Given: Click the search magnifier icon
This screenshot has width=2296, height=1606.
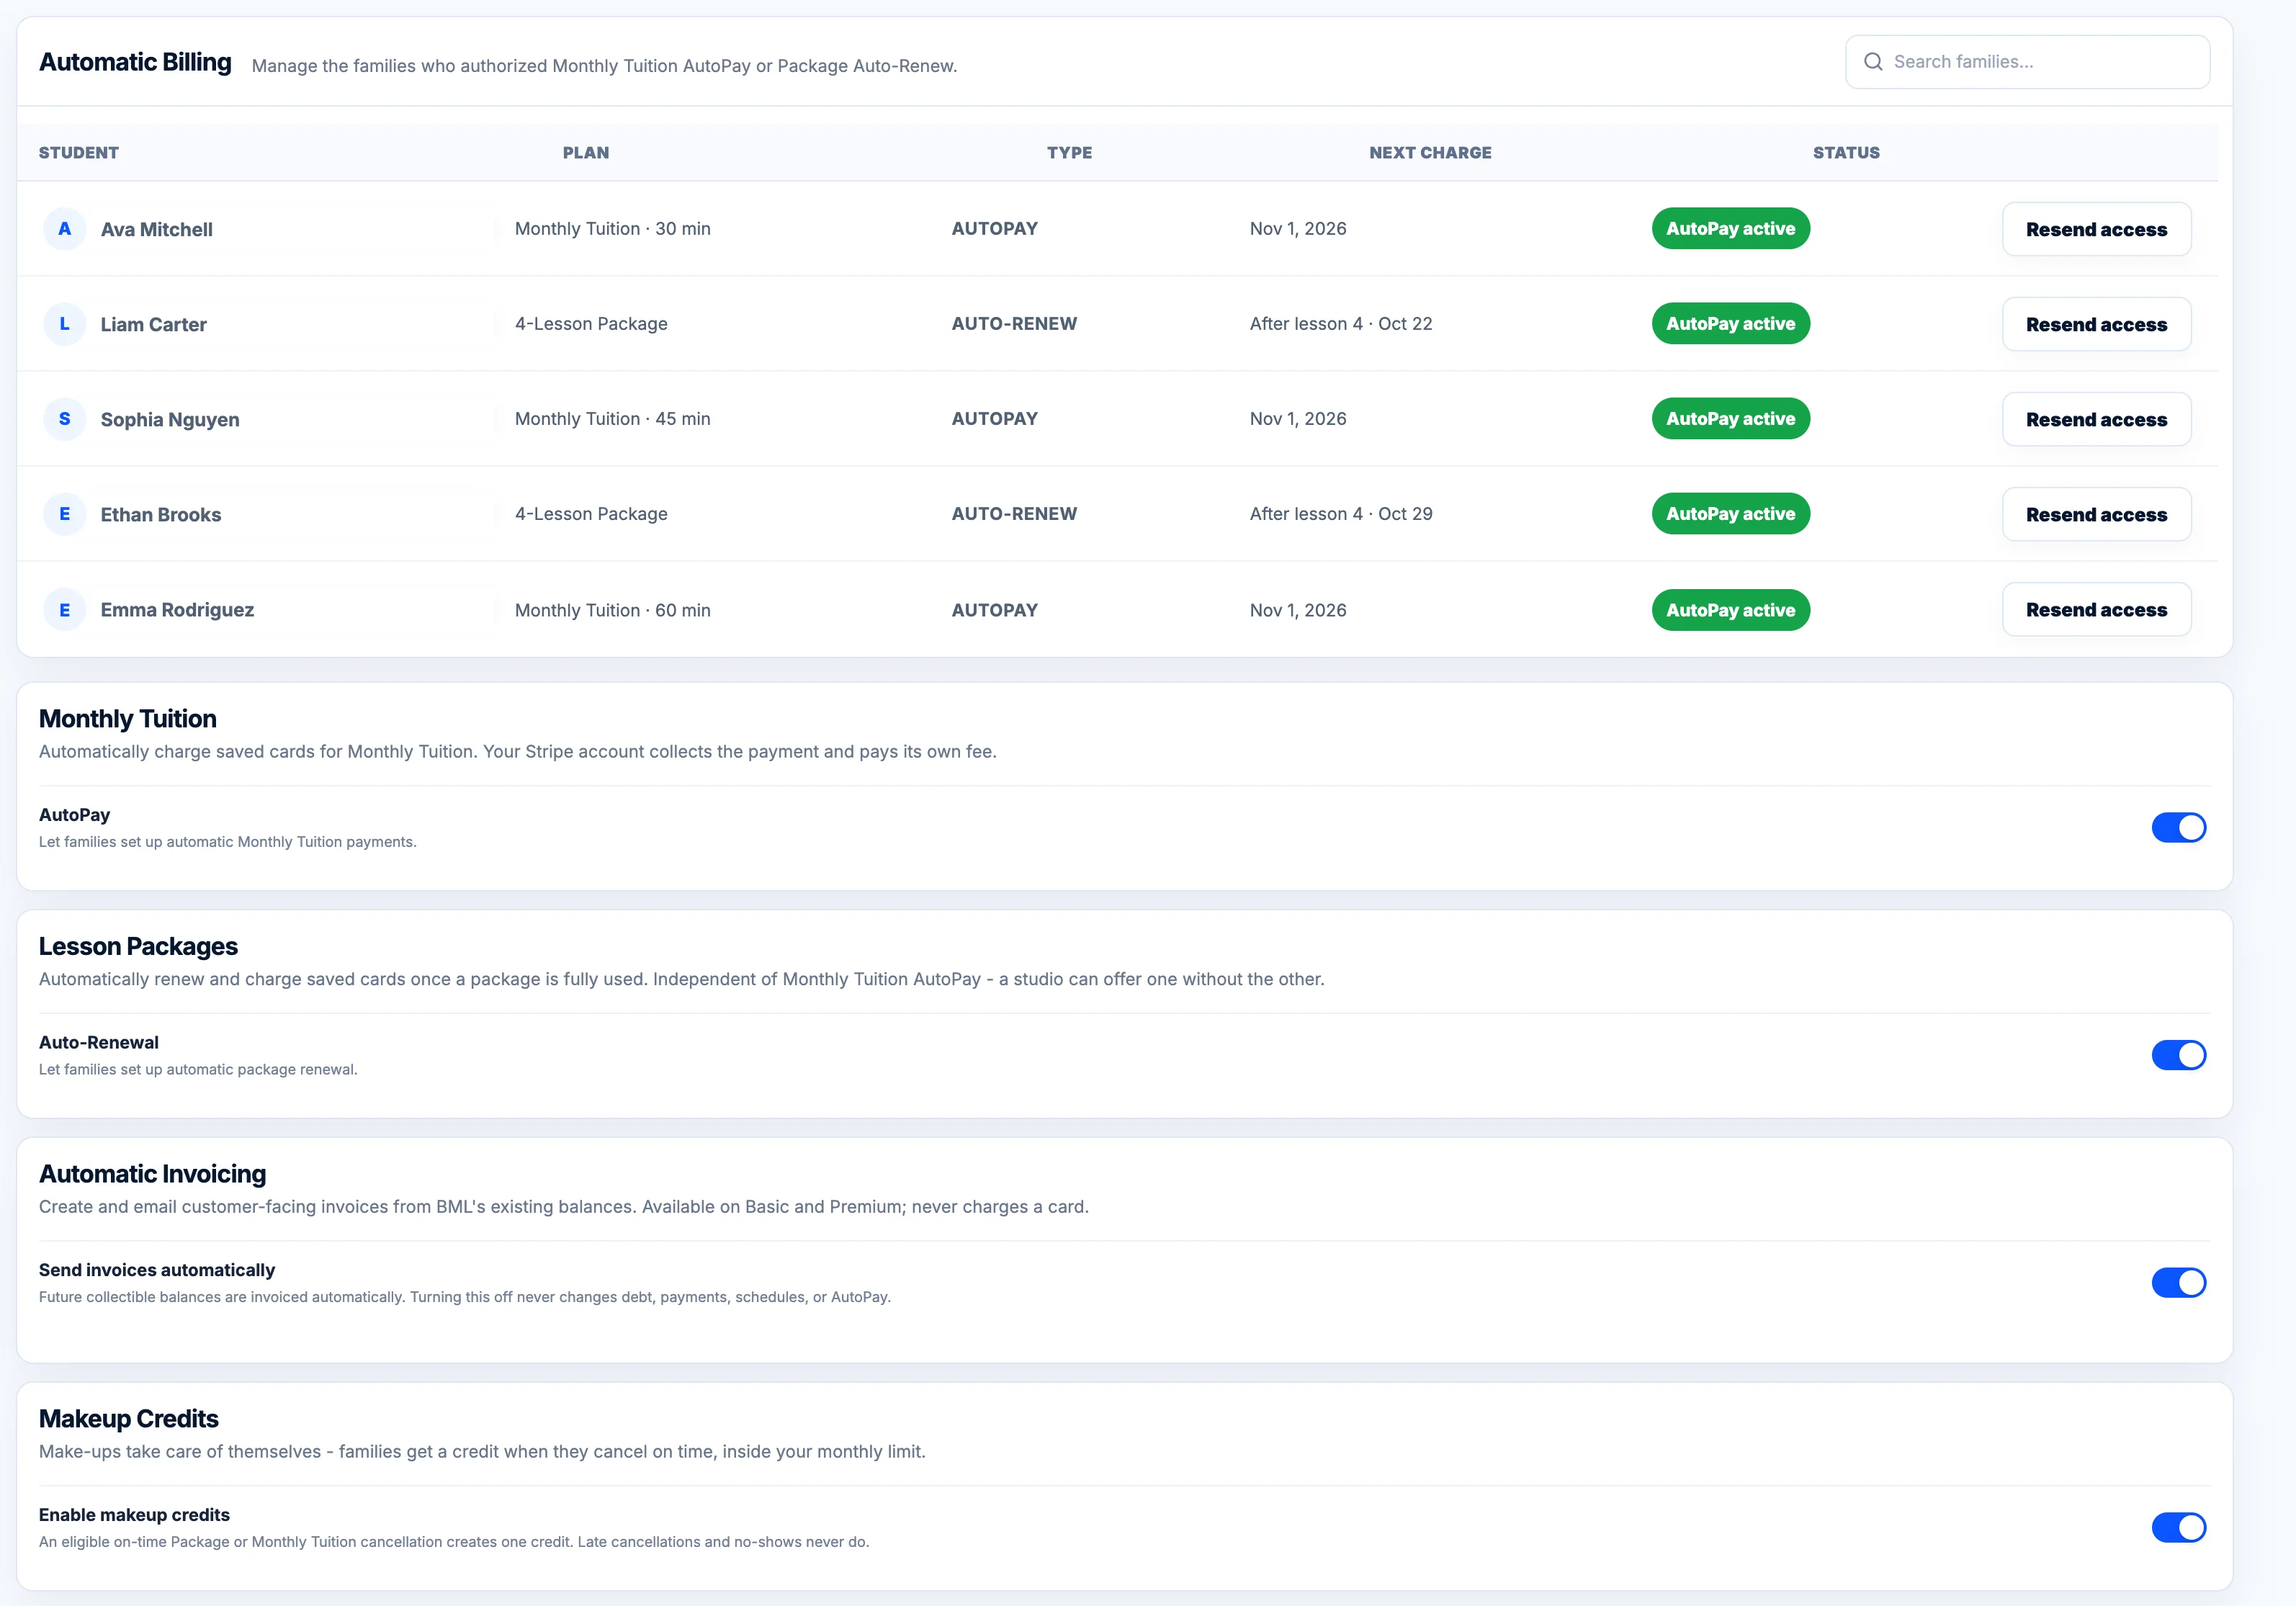Looking at the screenshot, I should click(x=1873, y=62).
